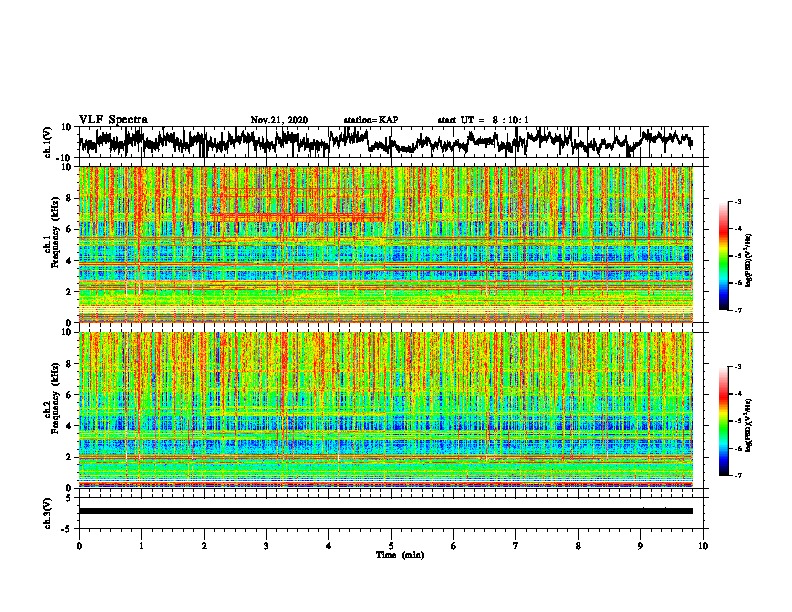Click the black ch.3(V) signal bar
This screenshot has width=792, height=612.
386,511
